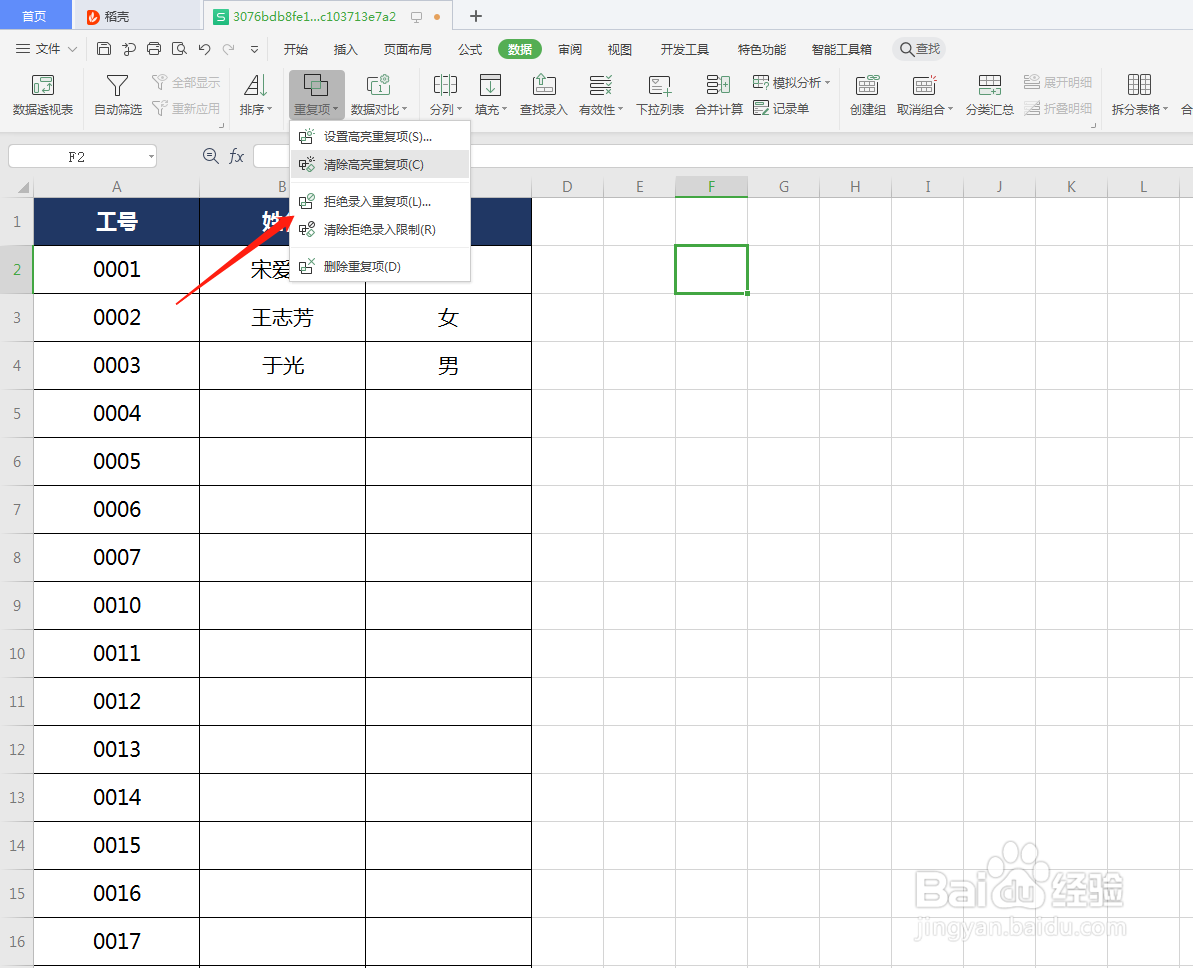Choose 设置高亮重复项(S) menu entry
This screenshot has height=968, width=1193.
[380, 137]
